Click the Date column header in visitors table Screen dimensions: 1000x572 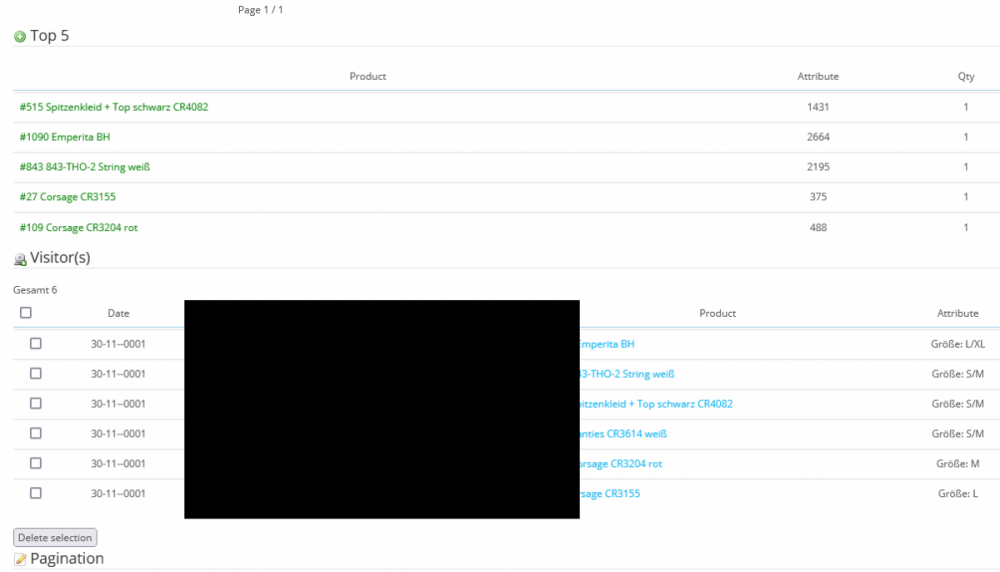pos(118,314)
